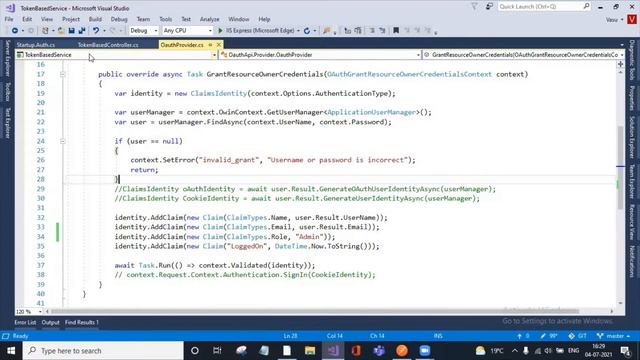Screen dimensions: 640x360
Task: Click the unpublished commits arrow status item
Action: click(523, 336)
